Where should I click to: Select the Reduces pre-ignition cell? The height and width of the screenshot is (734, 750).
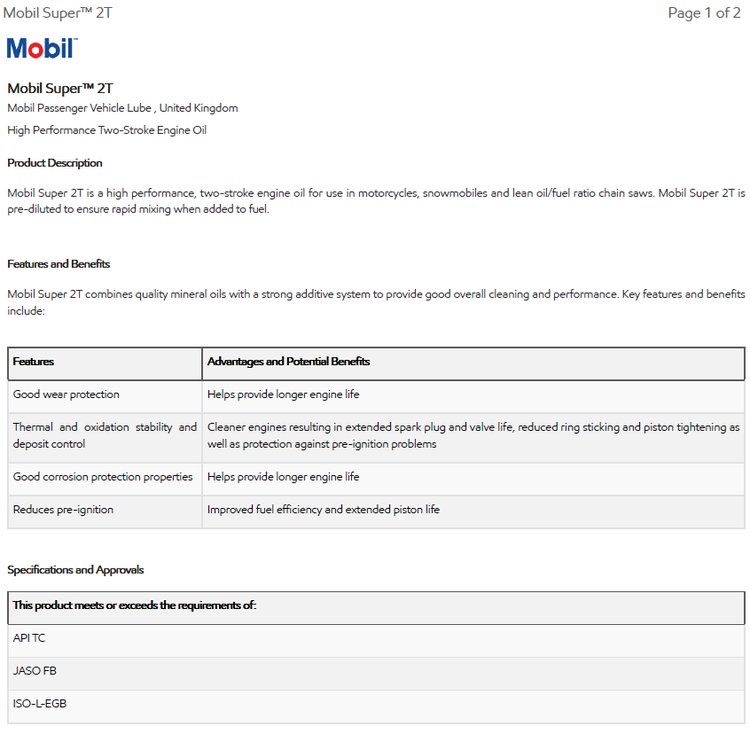click(x=105, y=510)
